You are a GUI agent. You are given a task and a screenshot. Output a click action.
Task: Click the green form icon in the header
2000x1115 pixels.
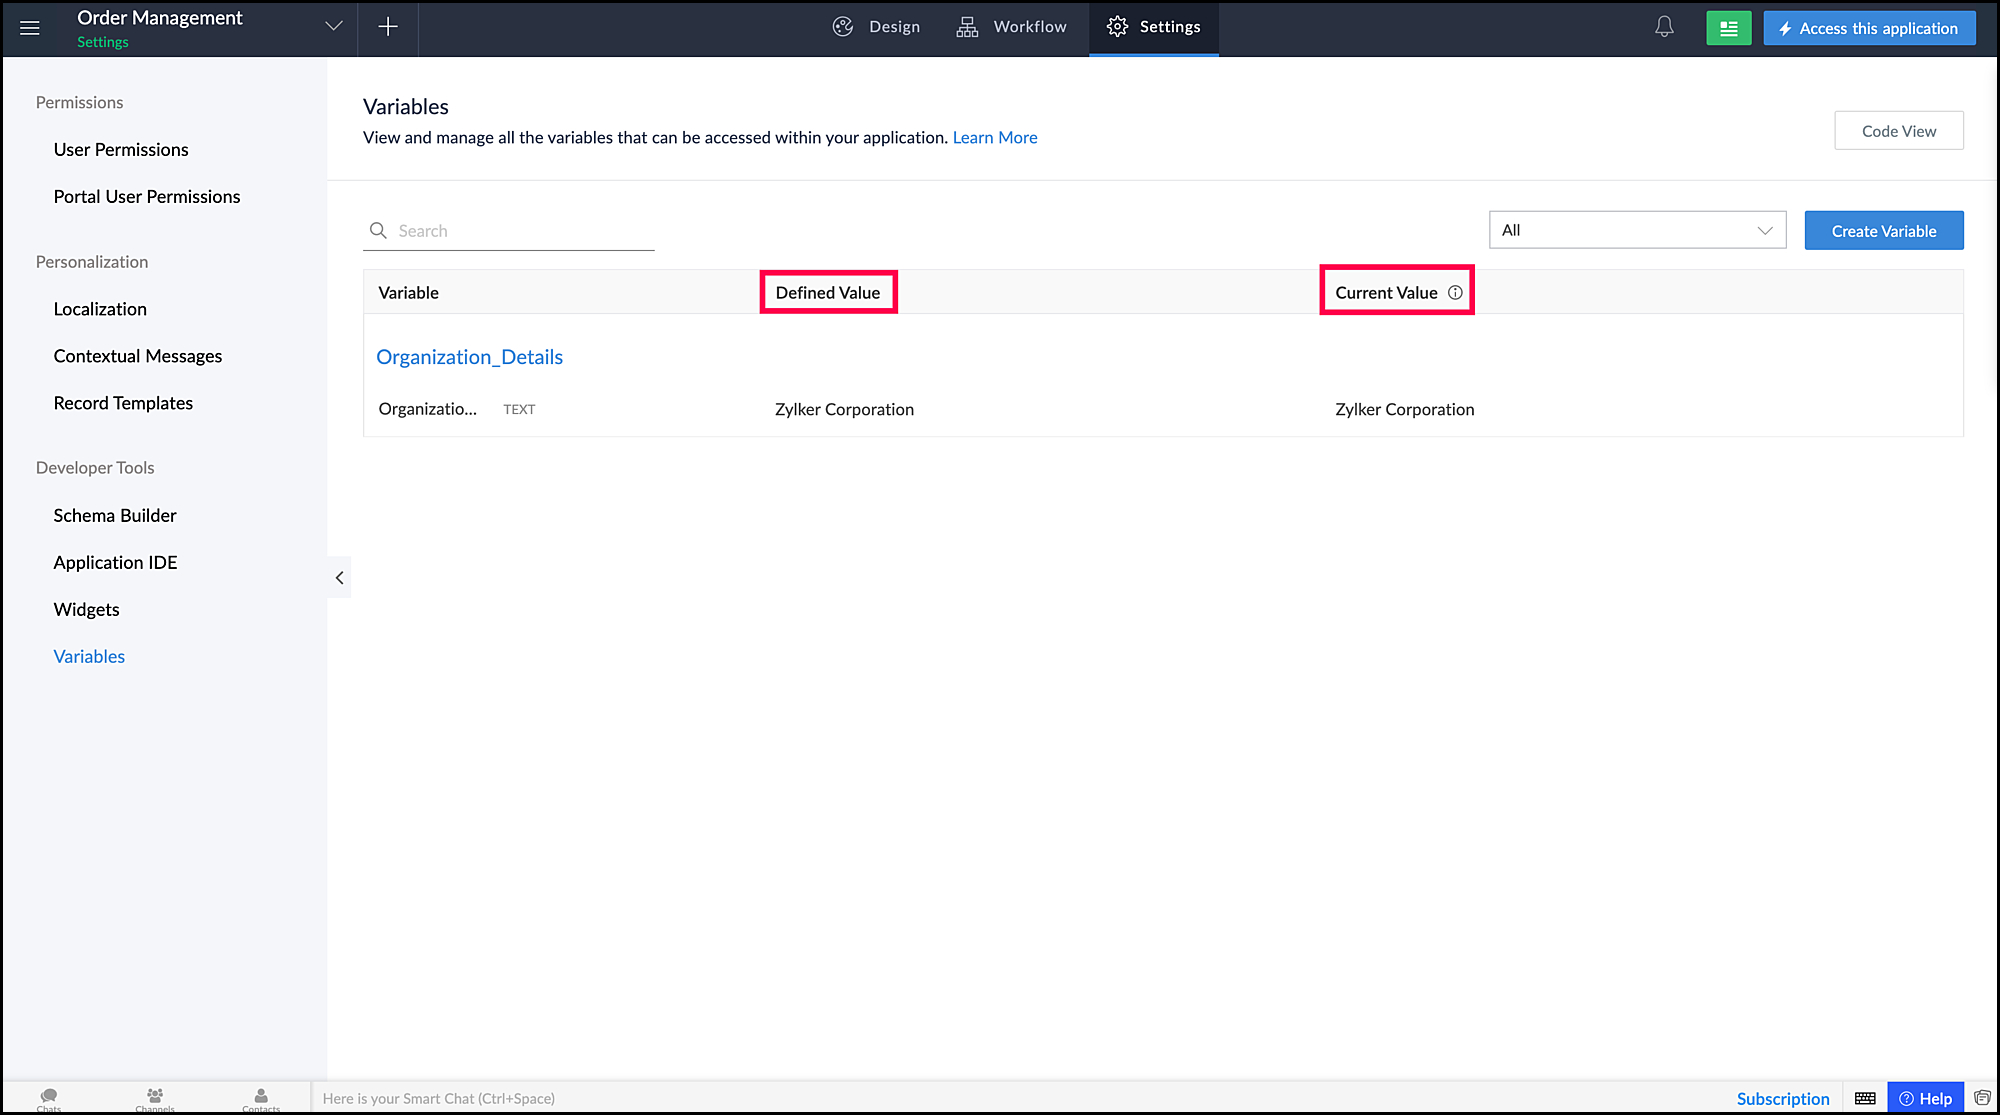tap(1728, 28)
